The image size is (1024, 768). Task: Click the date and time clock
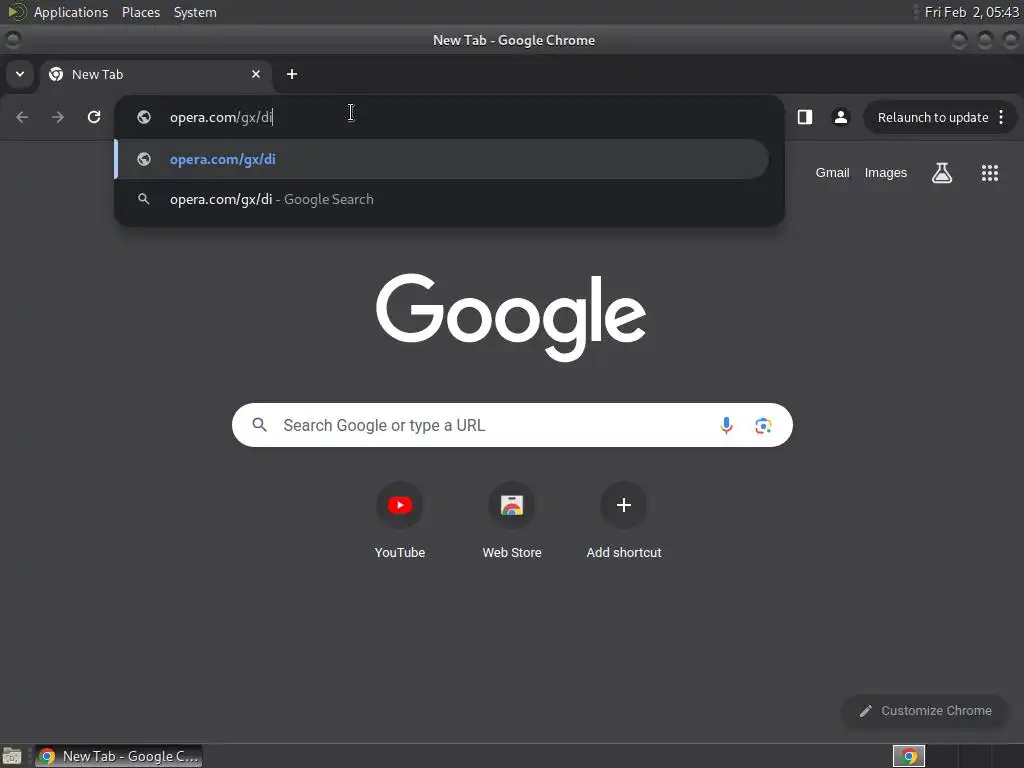tap(971, 12)
